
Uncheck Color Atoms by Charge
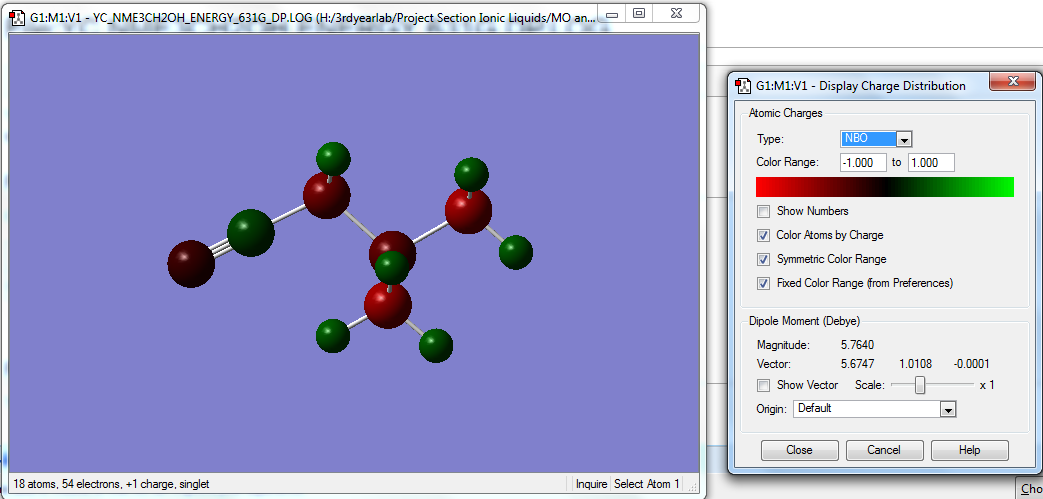(x=764, y=235)
